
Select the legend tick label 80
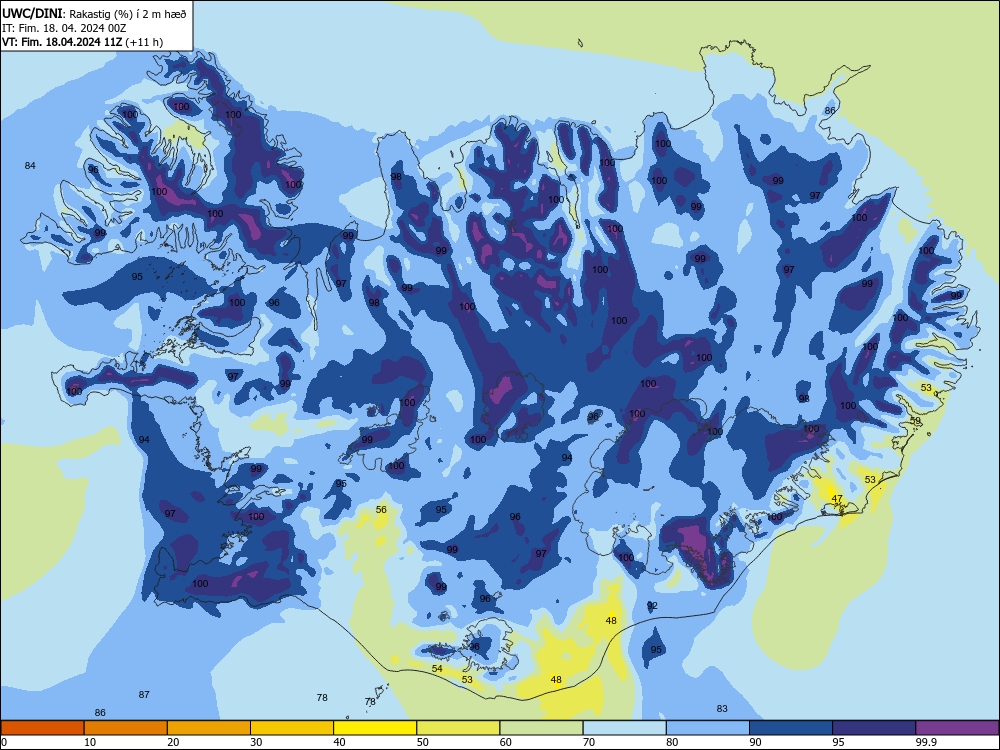tap(672, 742)
